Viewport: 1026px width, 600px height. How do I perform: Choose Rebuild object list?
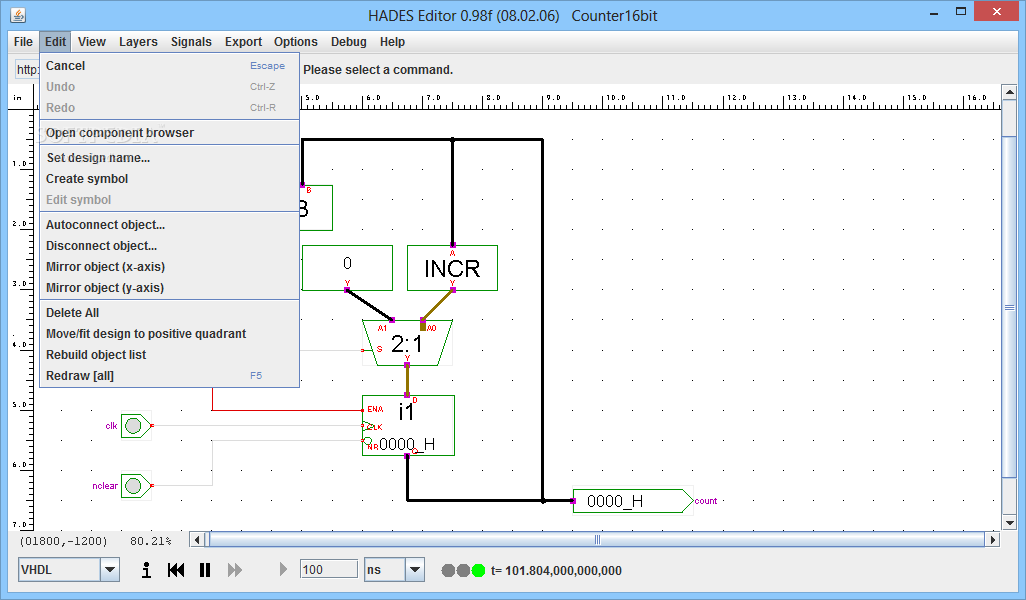(169, 355)
